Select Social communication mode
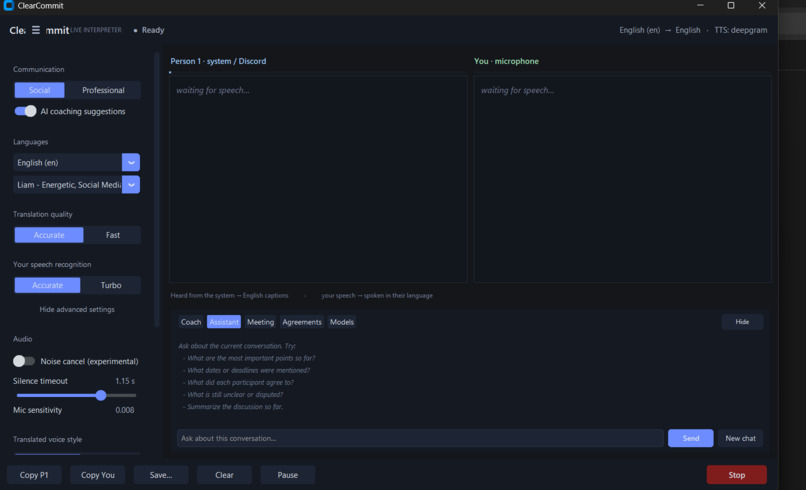 coord(40,90)
